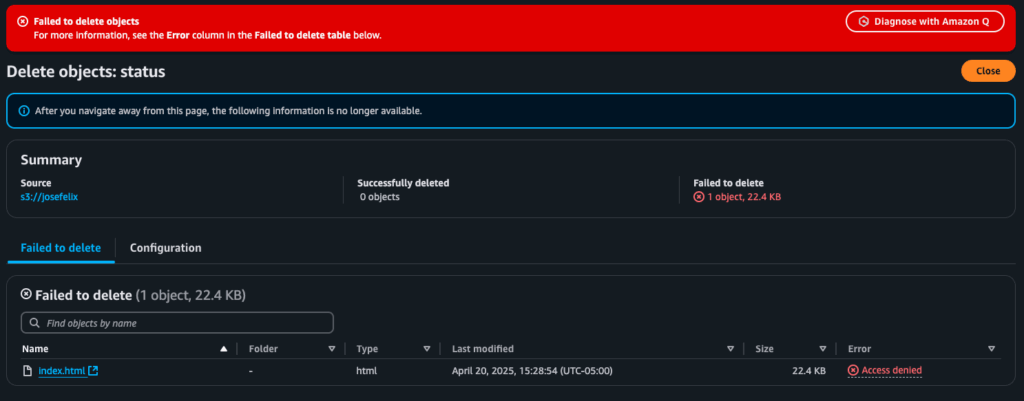The width and height of the screenshot is (1024, 401).
Task: Click the Amazon Q icon in button
Action: point(864,22)
